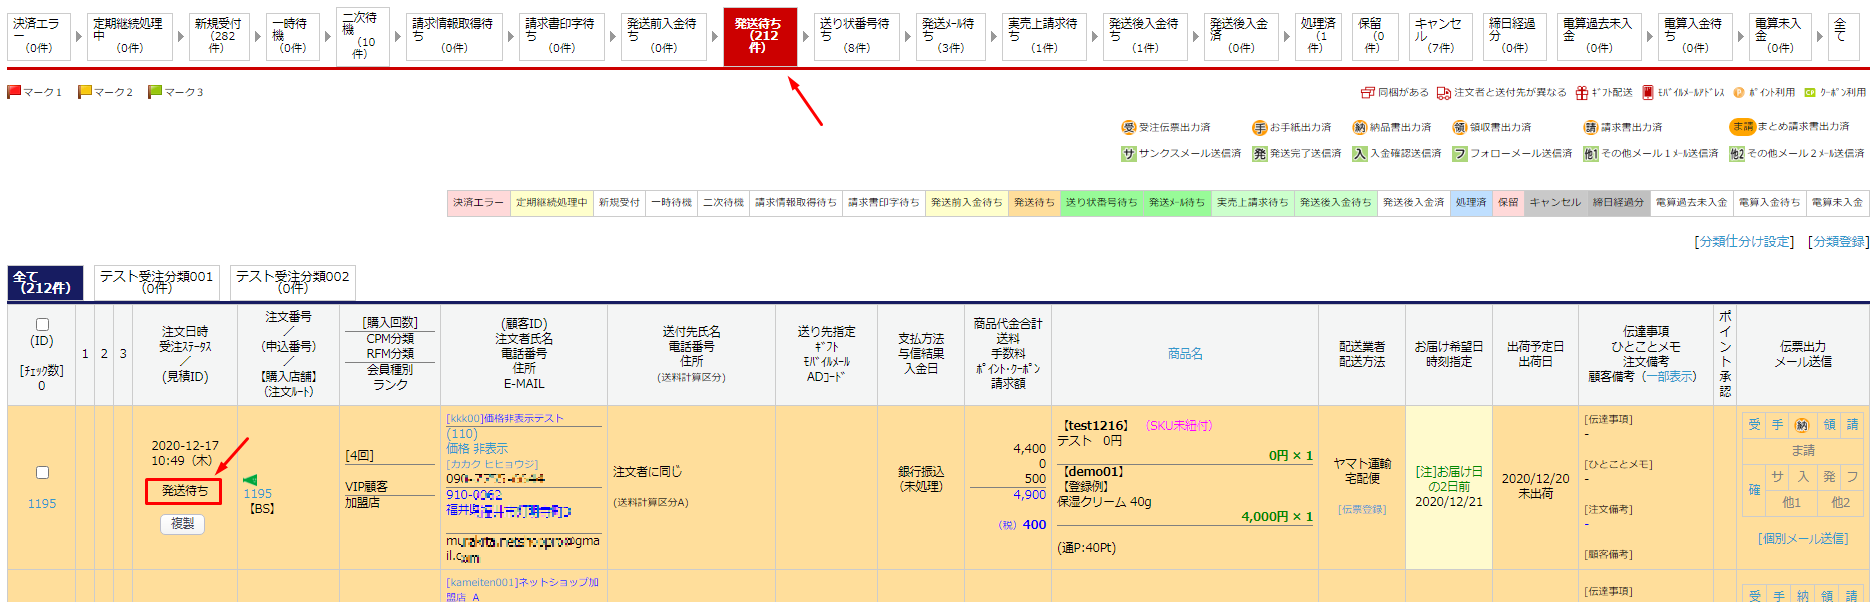Open the 新規受付 (282件) status step
Screen dimensions: 1874x602
pos(218,36)
